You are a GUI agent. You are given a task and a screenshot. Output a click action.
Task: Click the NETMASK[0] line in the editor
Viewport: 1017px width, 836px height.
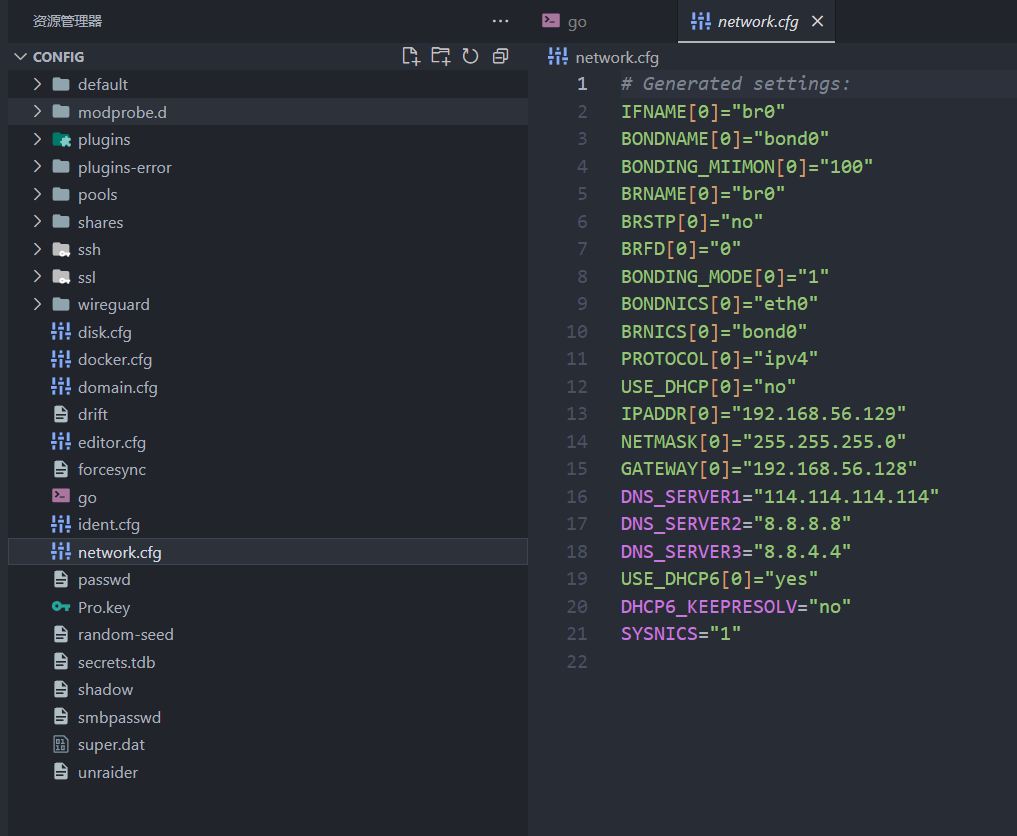(763, 442)
